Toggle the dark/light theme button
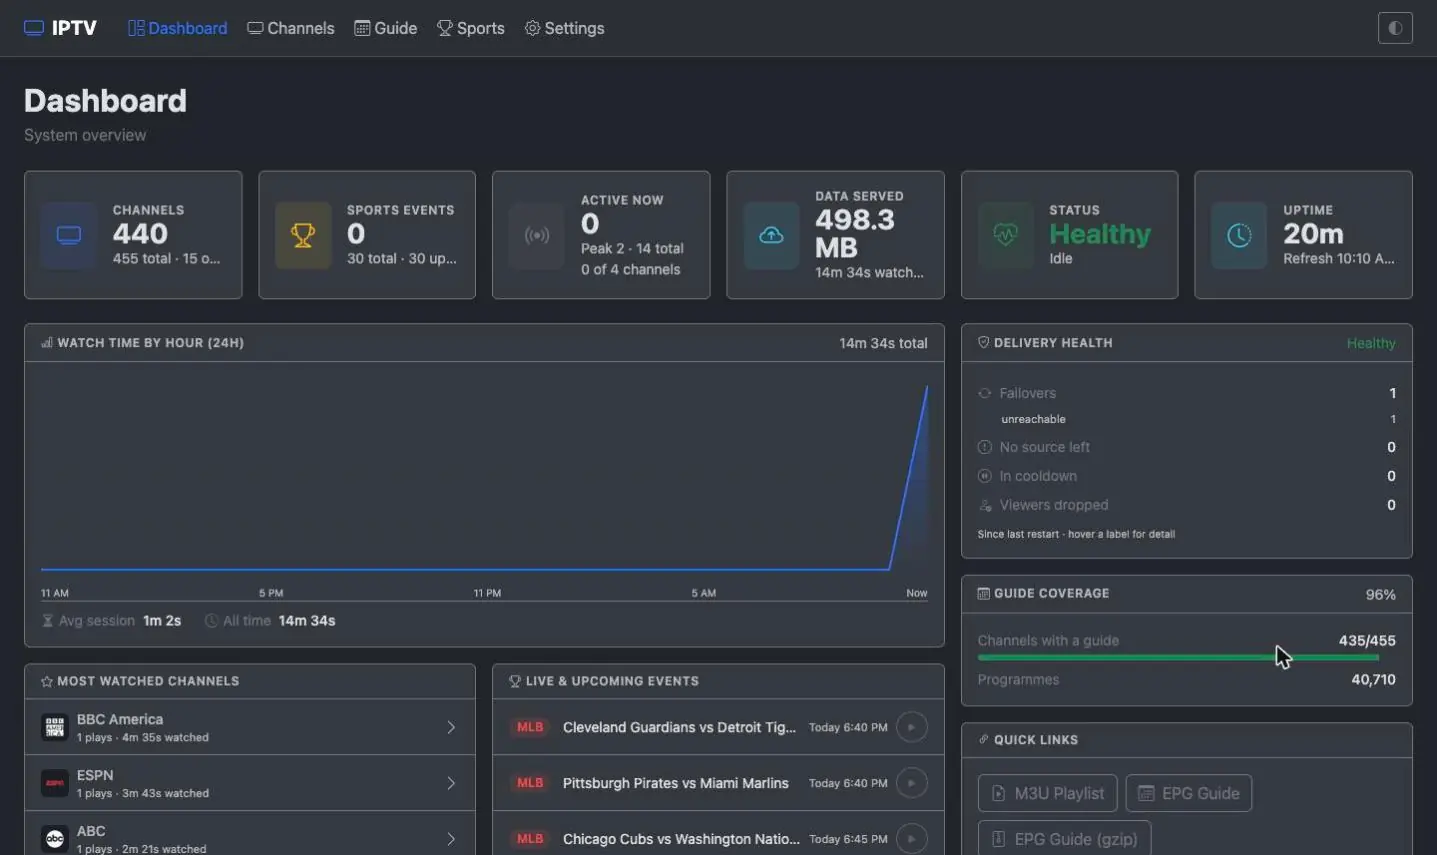This screenshot has height=855, width=1437. pos(1395,28)
